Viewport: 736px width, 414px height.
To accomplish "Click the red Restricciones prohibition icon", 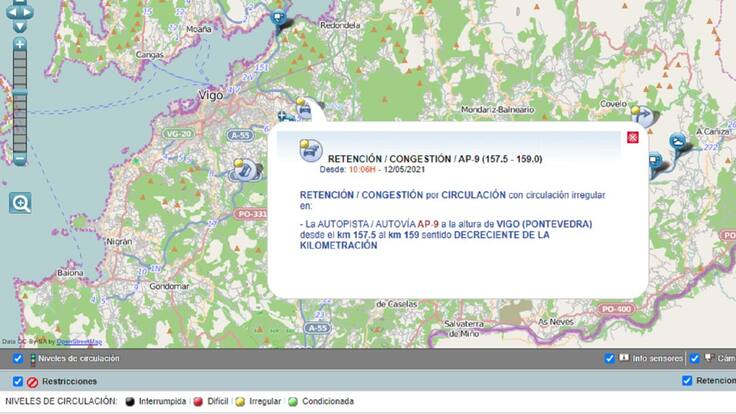I will (x=32, y=381).
